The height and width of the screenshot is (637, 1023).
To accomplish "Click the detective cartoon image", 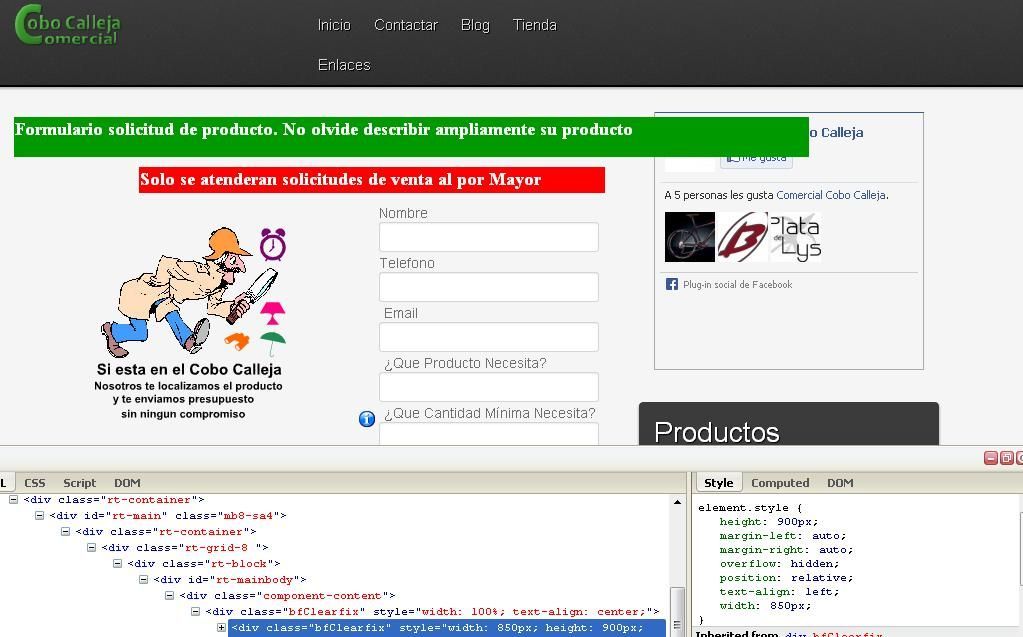I will pos(191,291).
